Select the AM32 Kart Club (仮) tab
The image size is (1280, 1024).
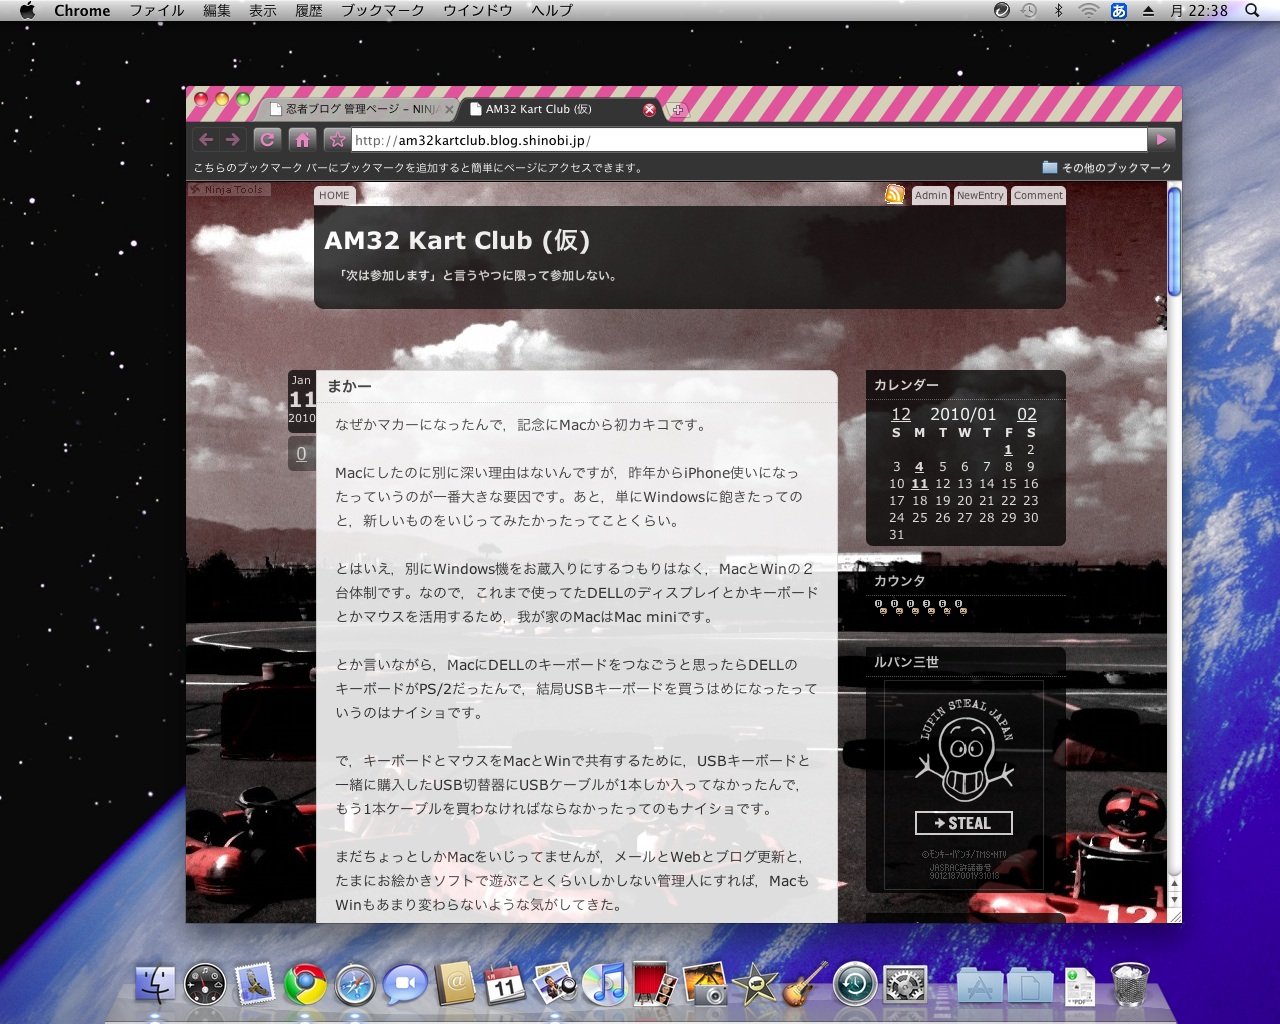(560, 109)
